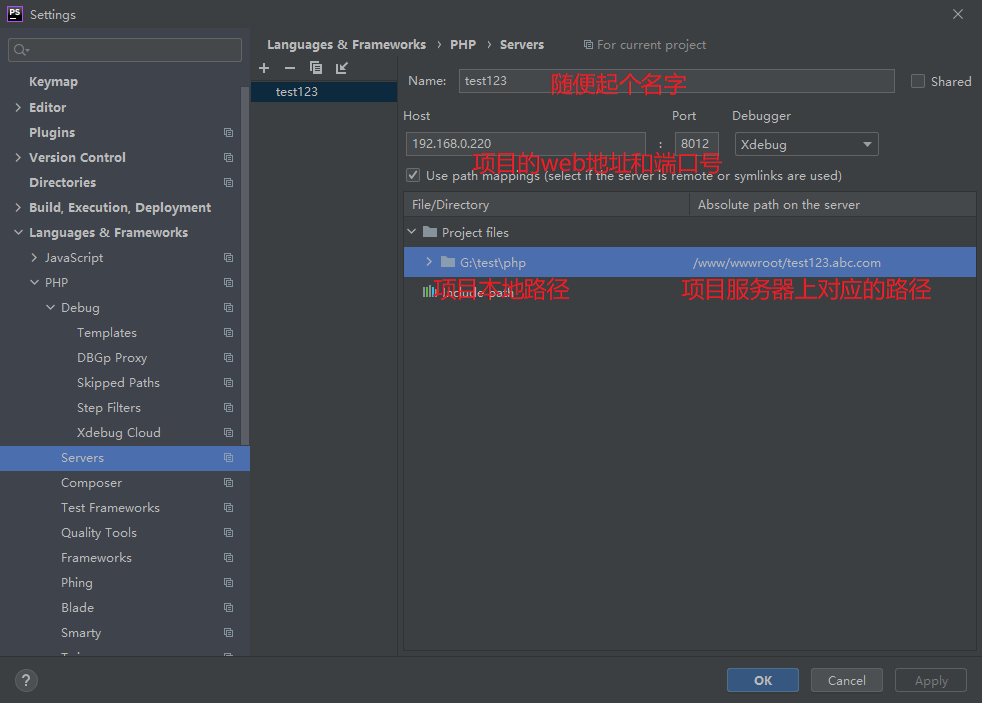Image resolution: width=982 pixels, height=703 pixels.
Task: Expand the Editor settings section
Action: pos(18,108)
